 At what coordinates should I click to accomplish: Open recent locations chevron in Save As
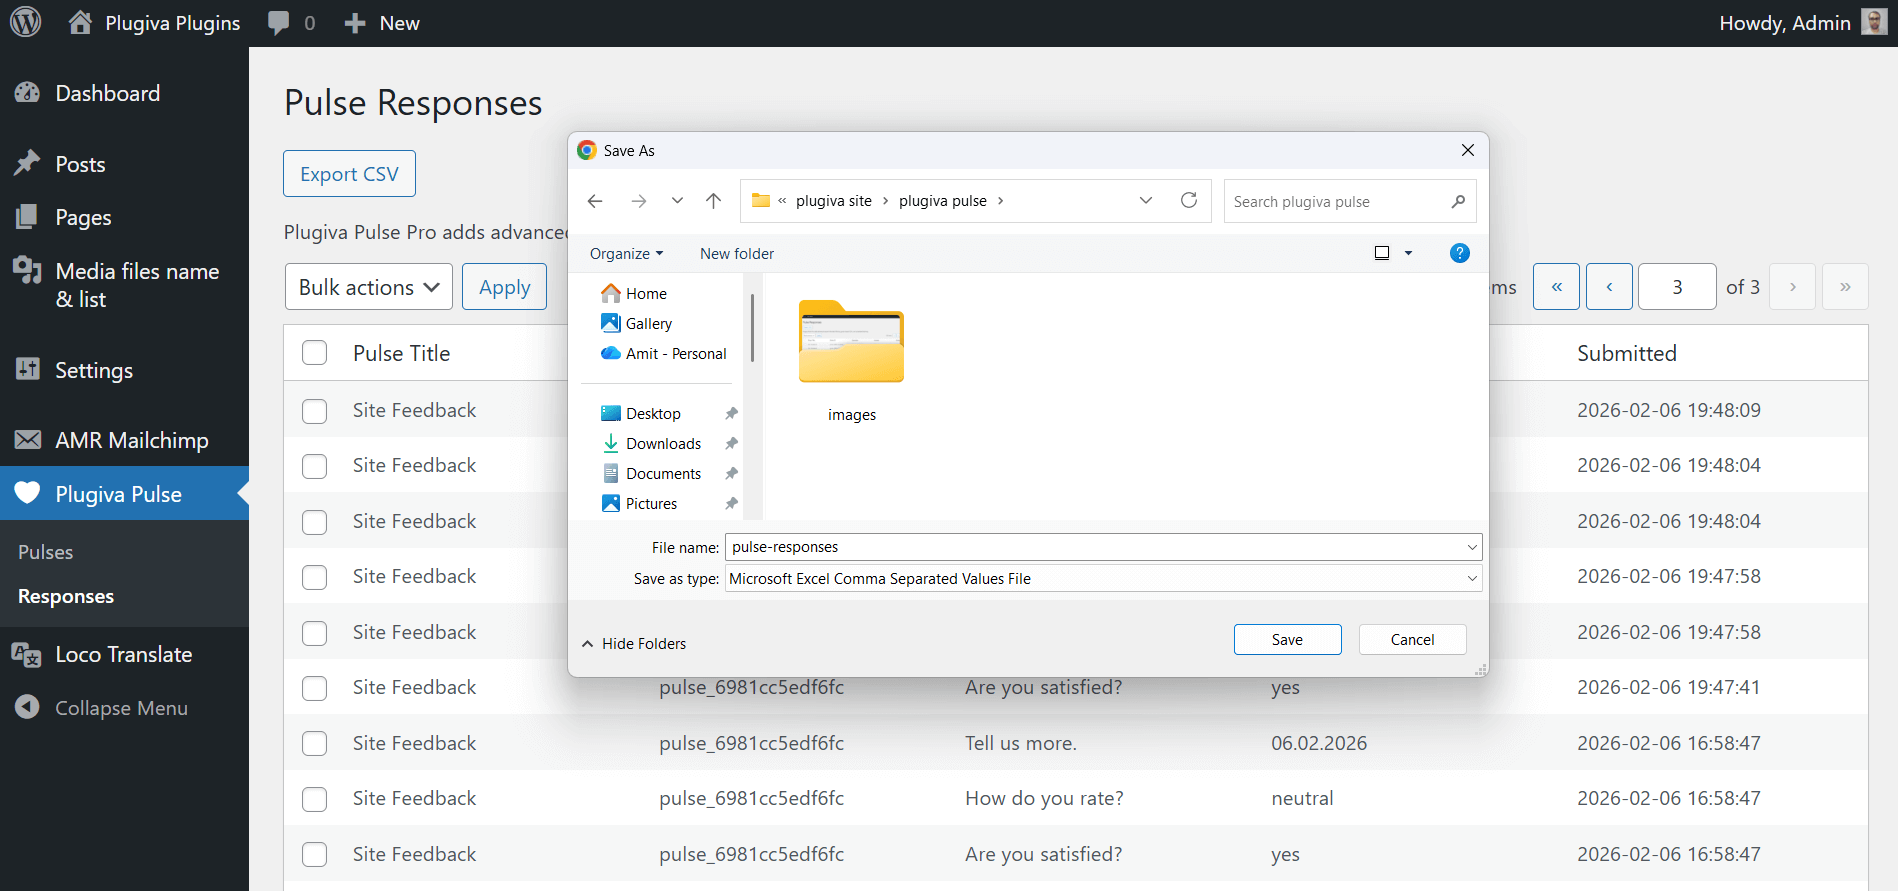pos(677,201)
